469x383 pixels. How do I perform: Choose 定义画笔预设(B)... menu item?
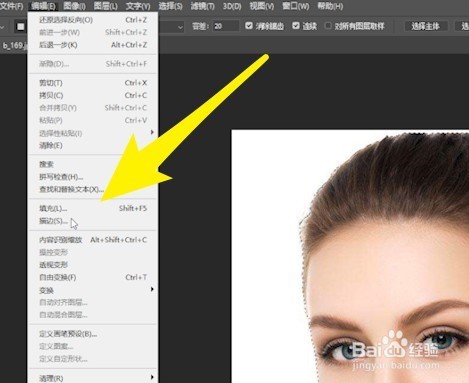93,334
